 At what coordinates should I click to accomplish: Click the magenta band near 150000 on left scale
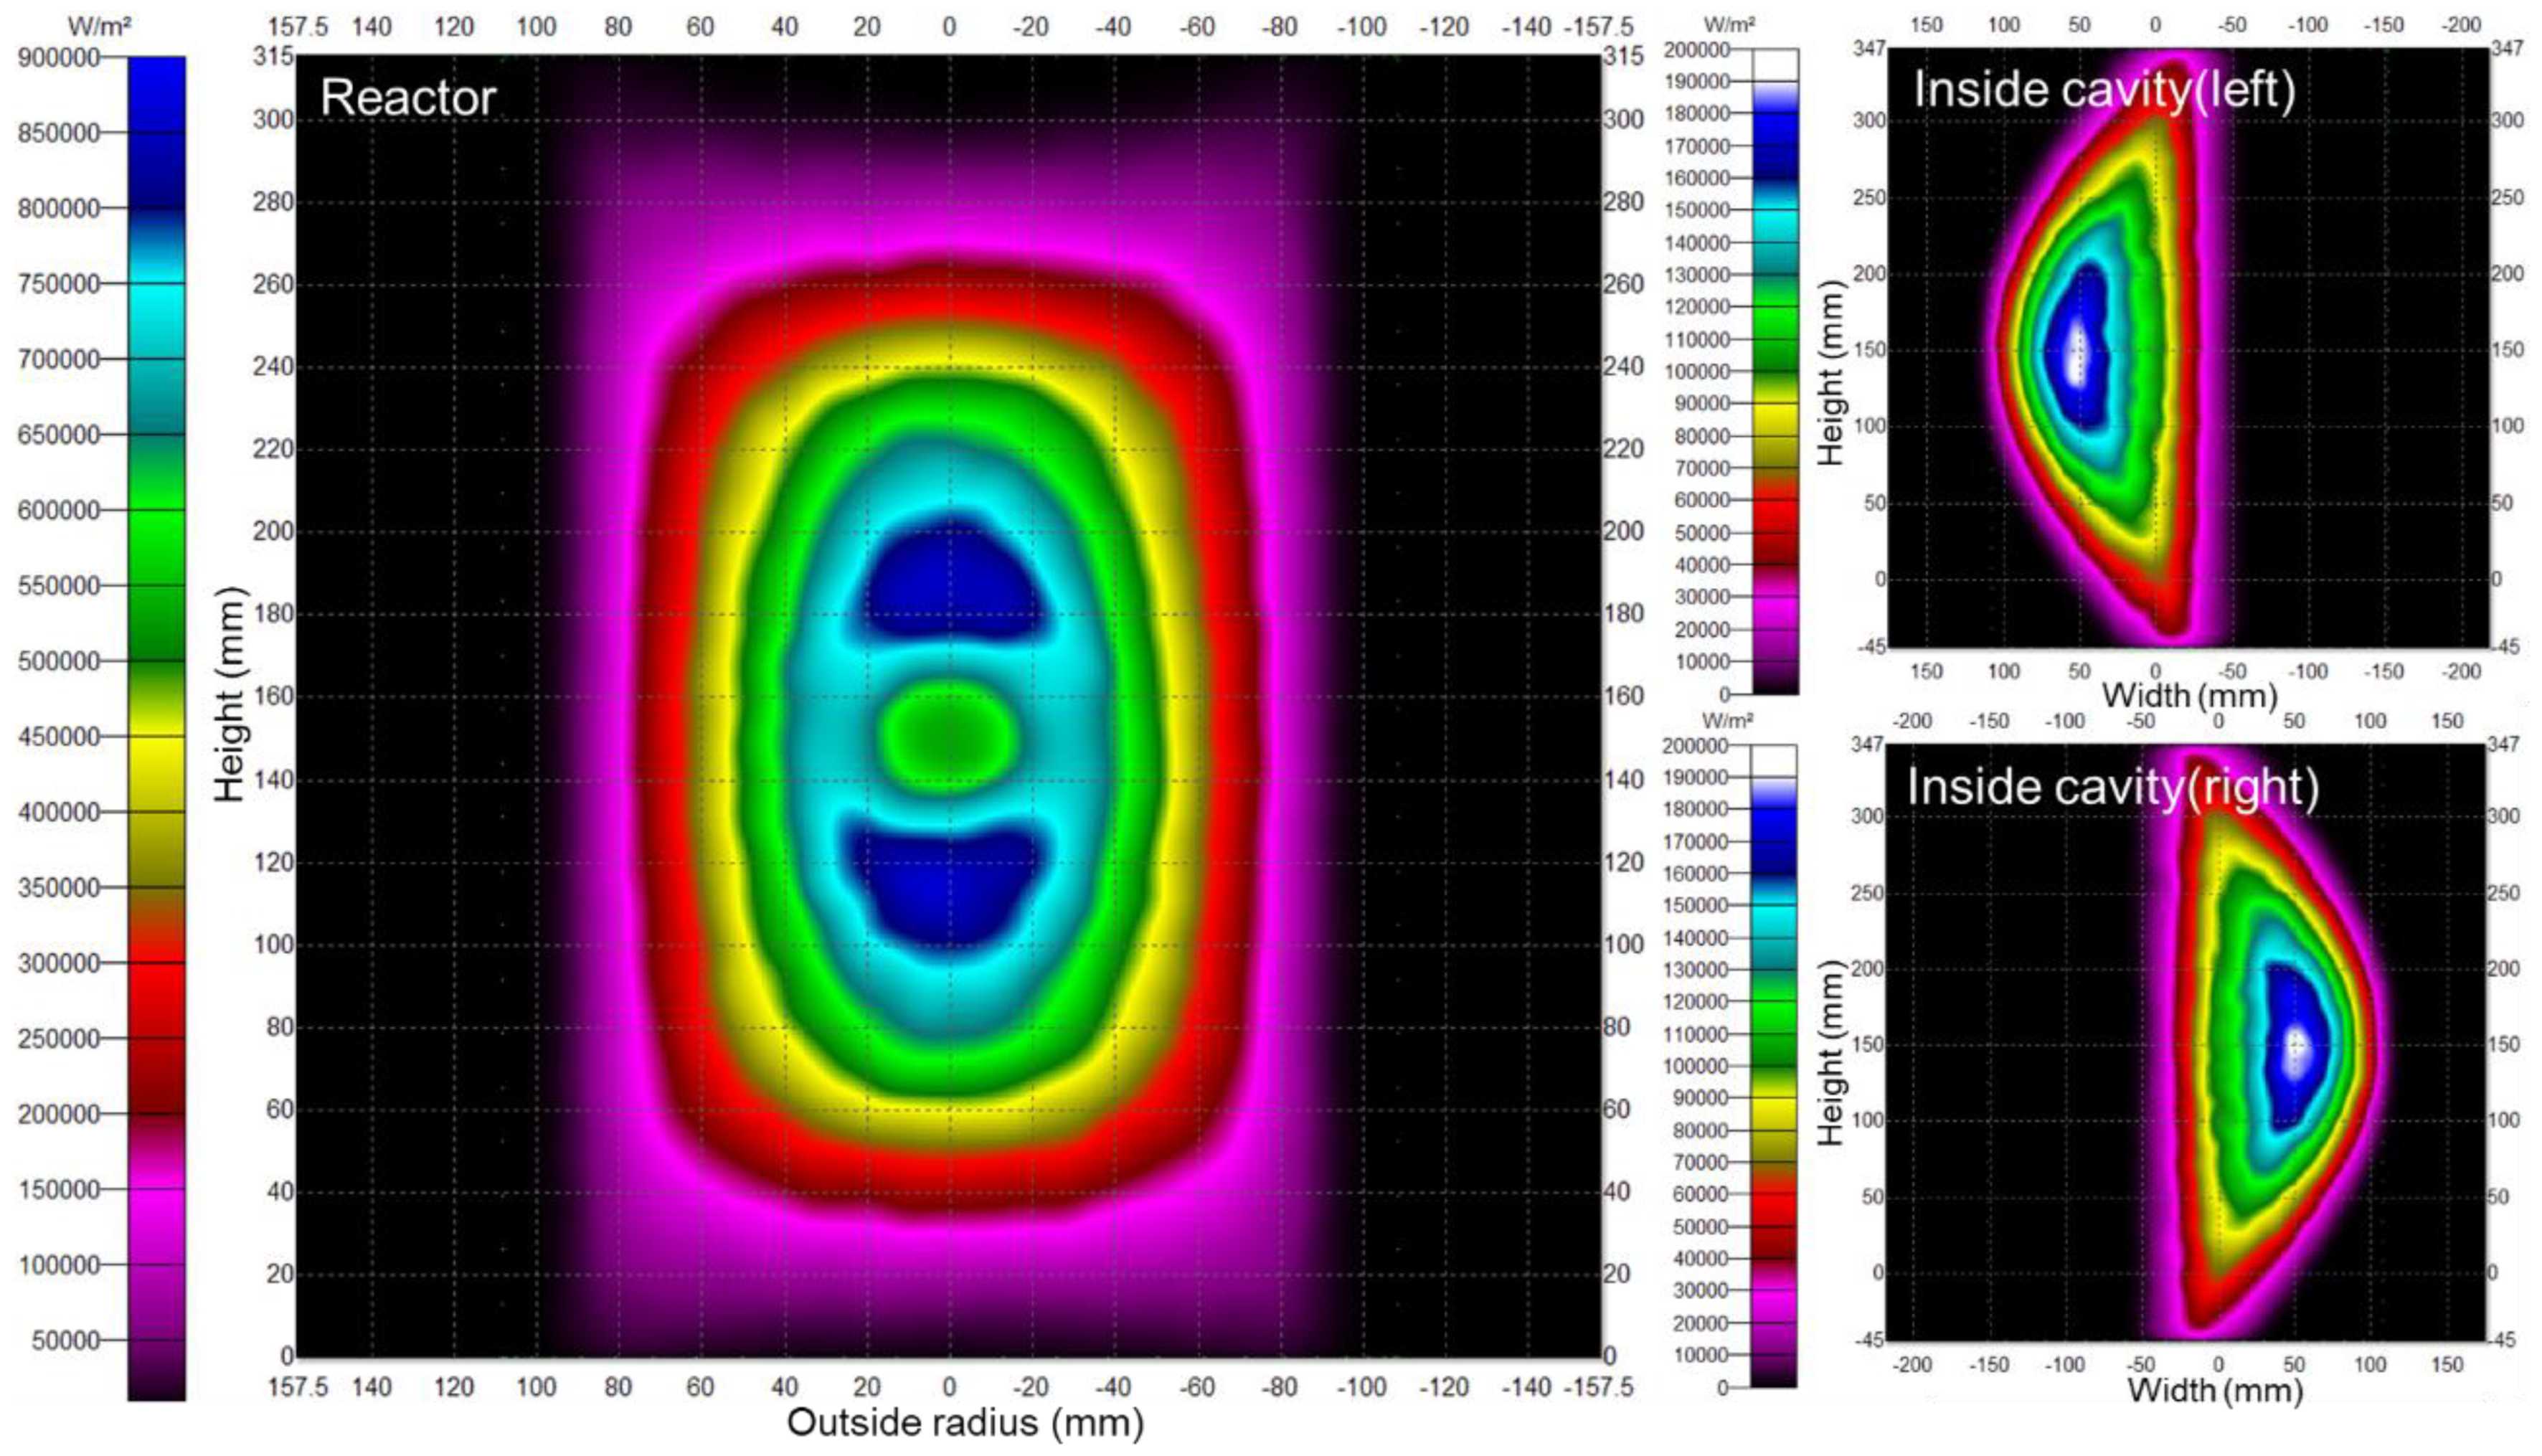(x=156, y=1195)
